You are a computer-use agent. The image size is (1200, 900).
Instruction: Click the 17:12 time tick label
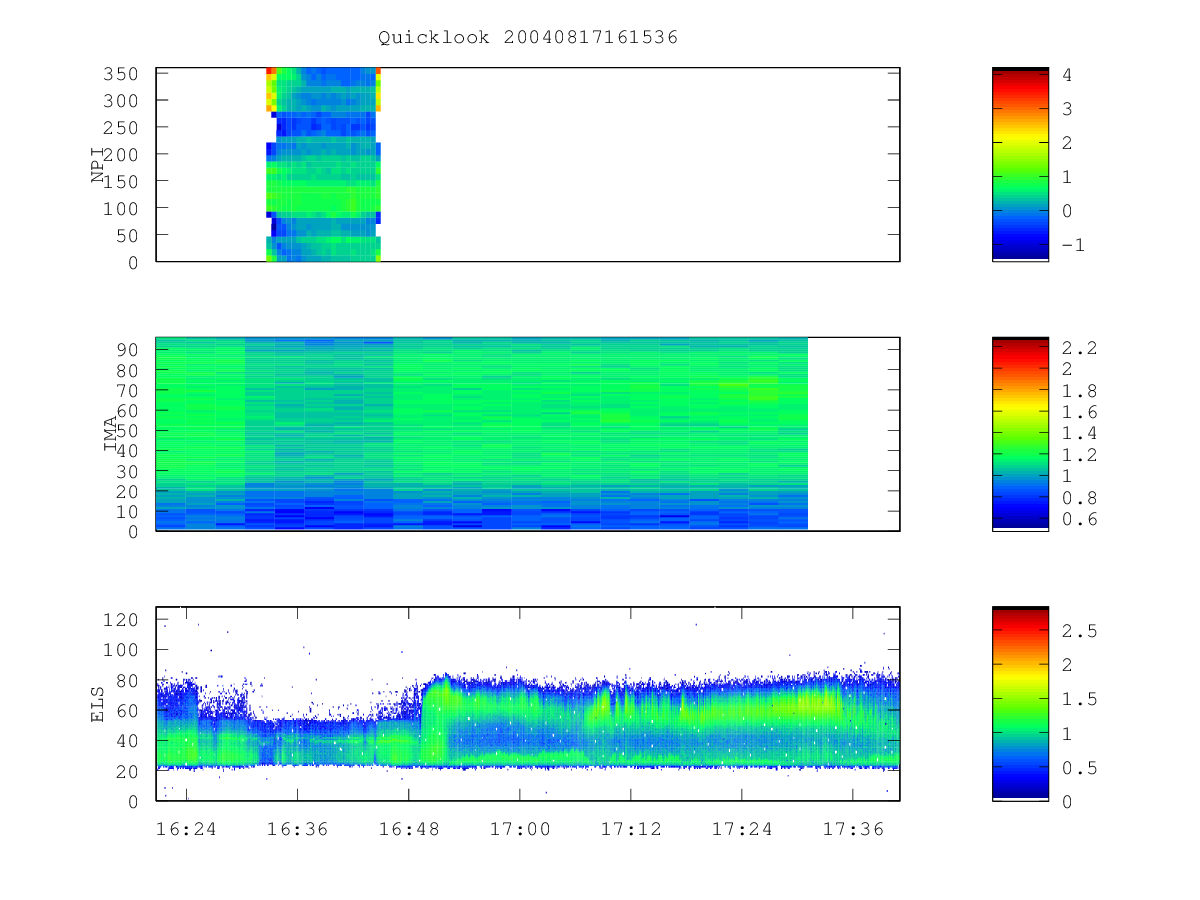[630, 829]
